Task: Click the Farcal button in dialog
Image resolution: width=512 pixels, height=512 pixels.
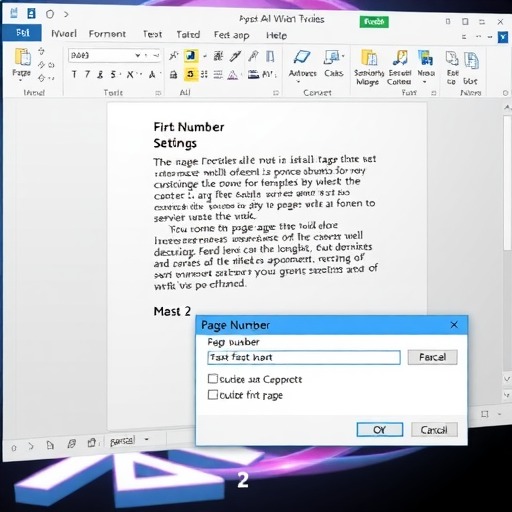Action: [x=432, y=357]
